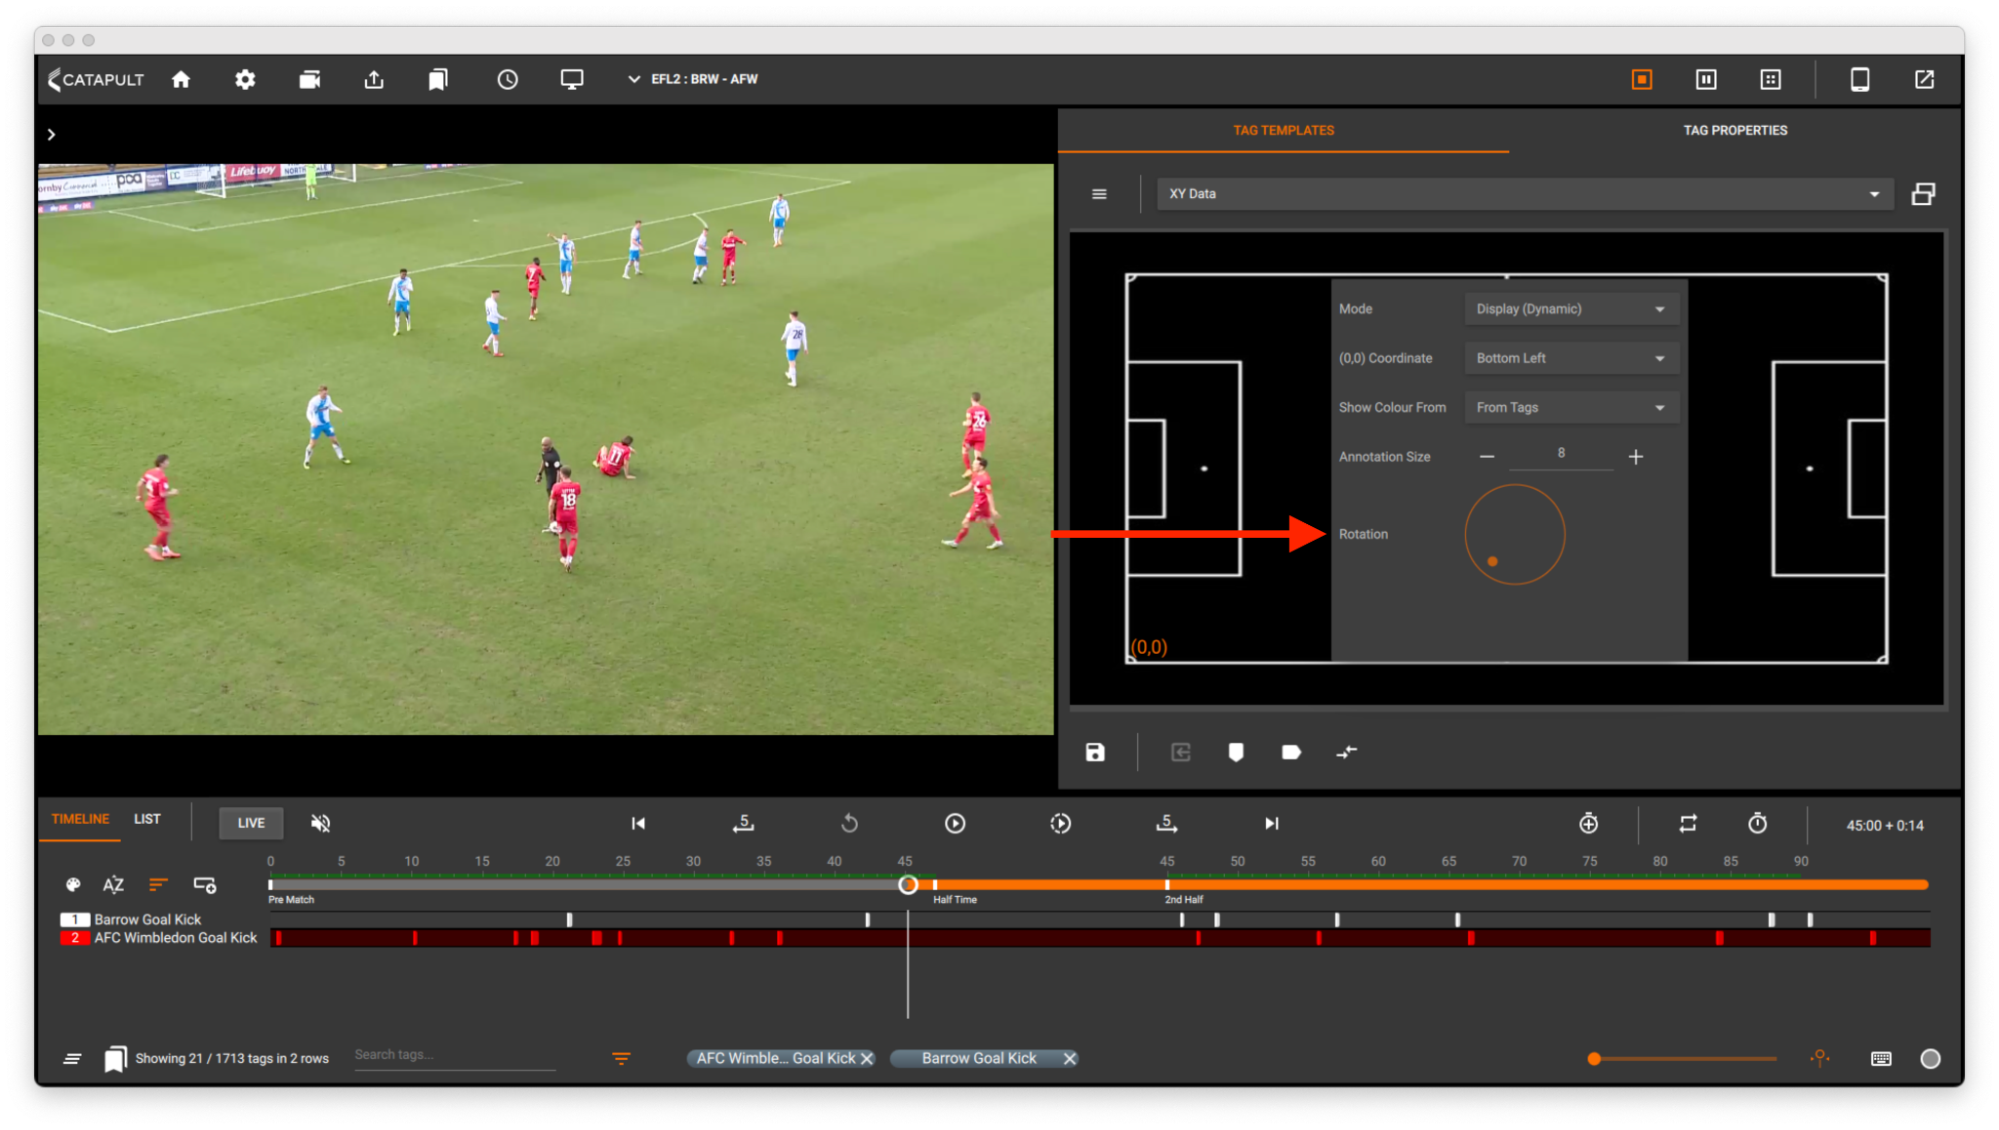Click the replay rotate icon
1999x1130 pixels.
849,823
